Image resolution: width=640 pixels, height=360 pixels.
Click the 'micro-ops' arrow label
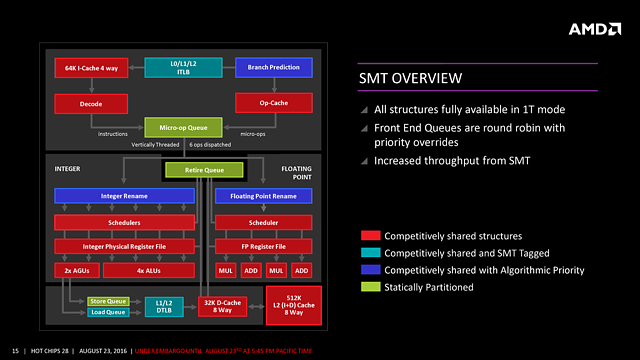[x=253, y=134]
